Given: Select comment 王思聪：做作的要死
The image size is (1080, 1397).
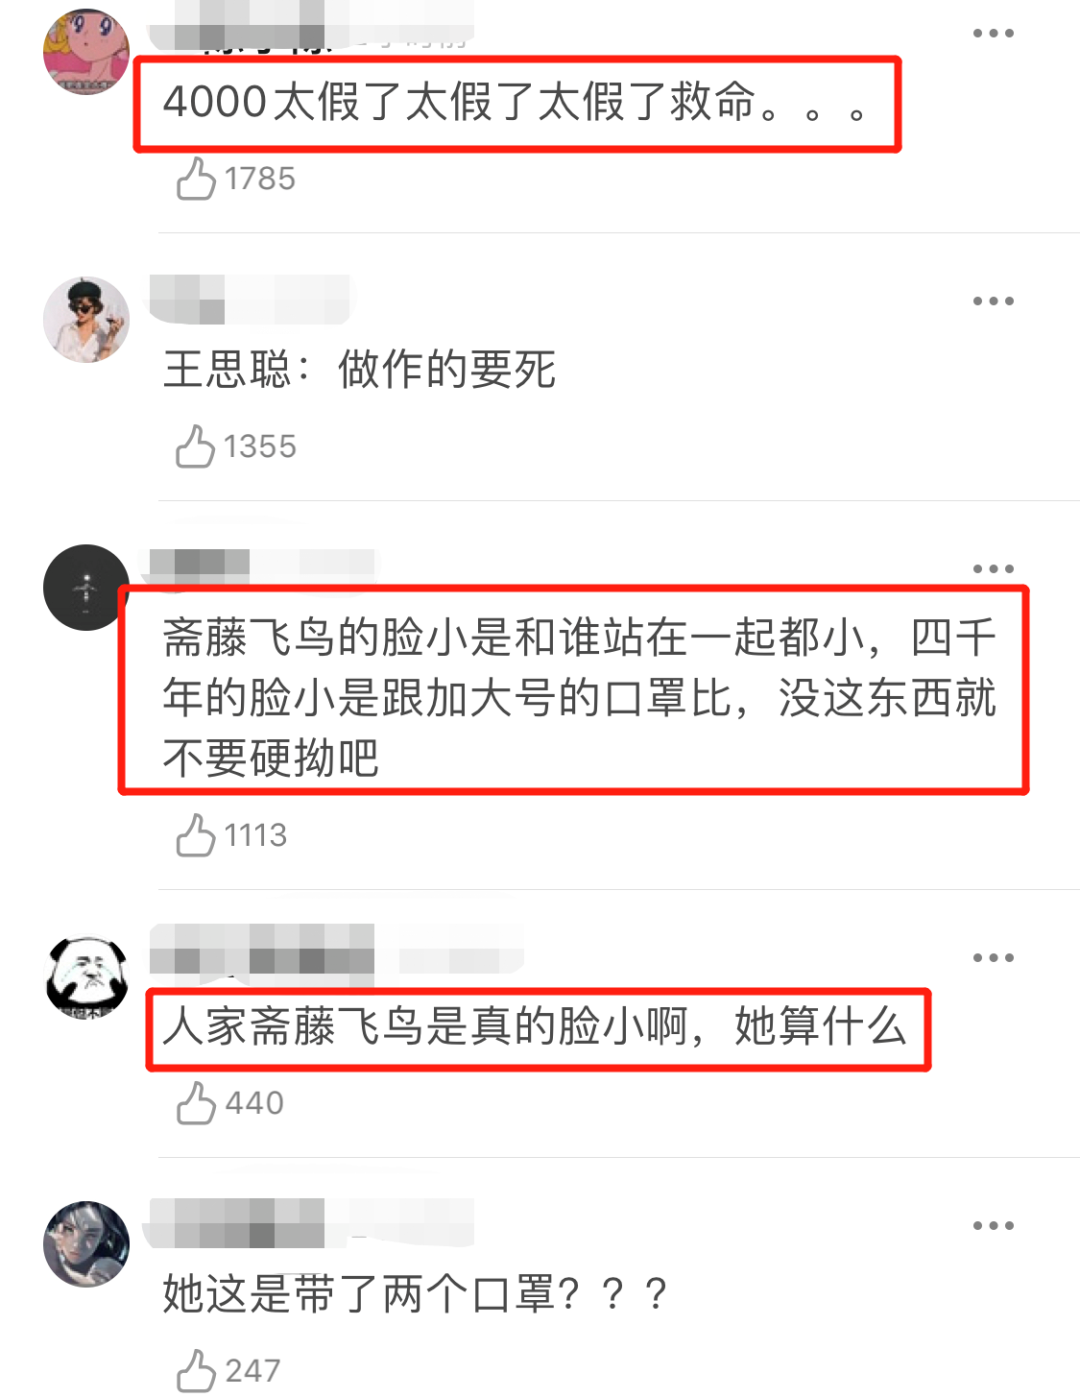Looking at the screenshot, I should [x=359, y=370].
